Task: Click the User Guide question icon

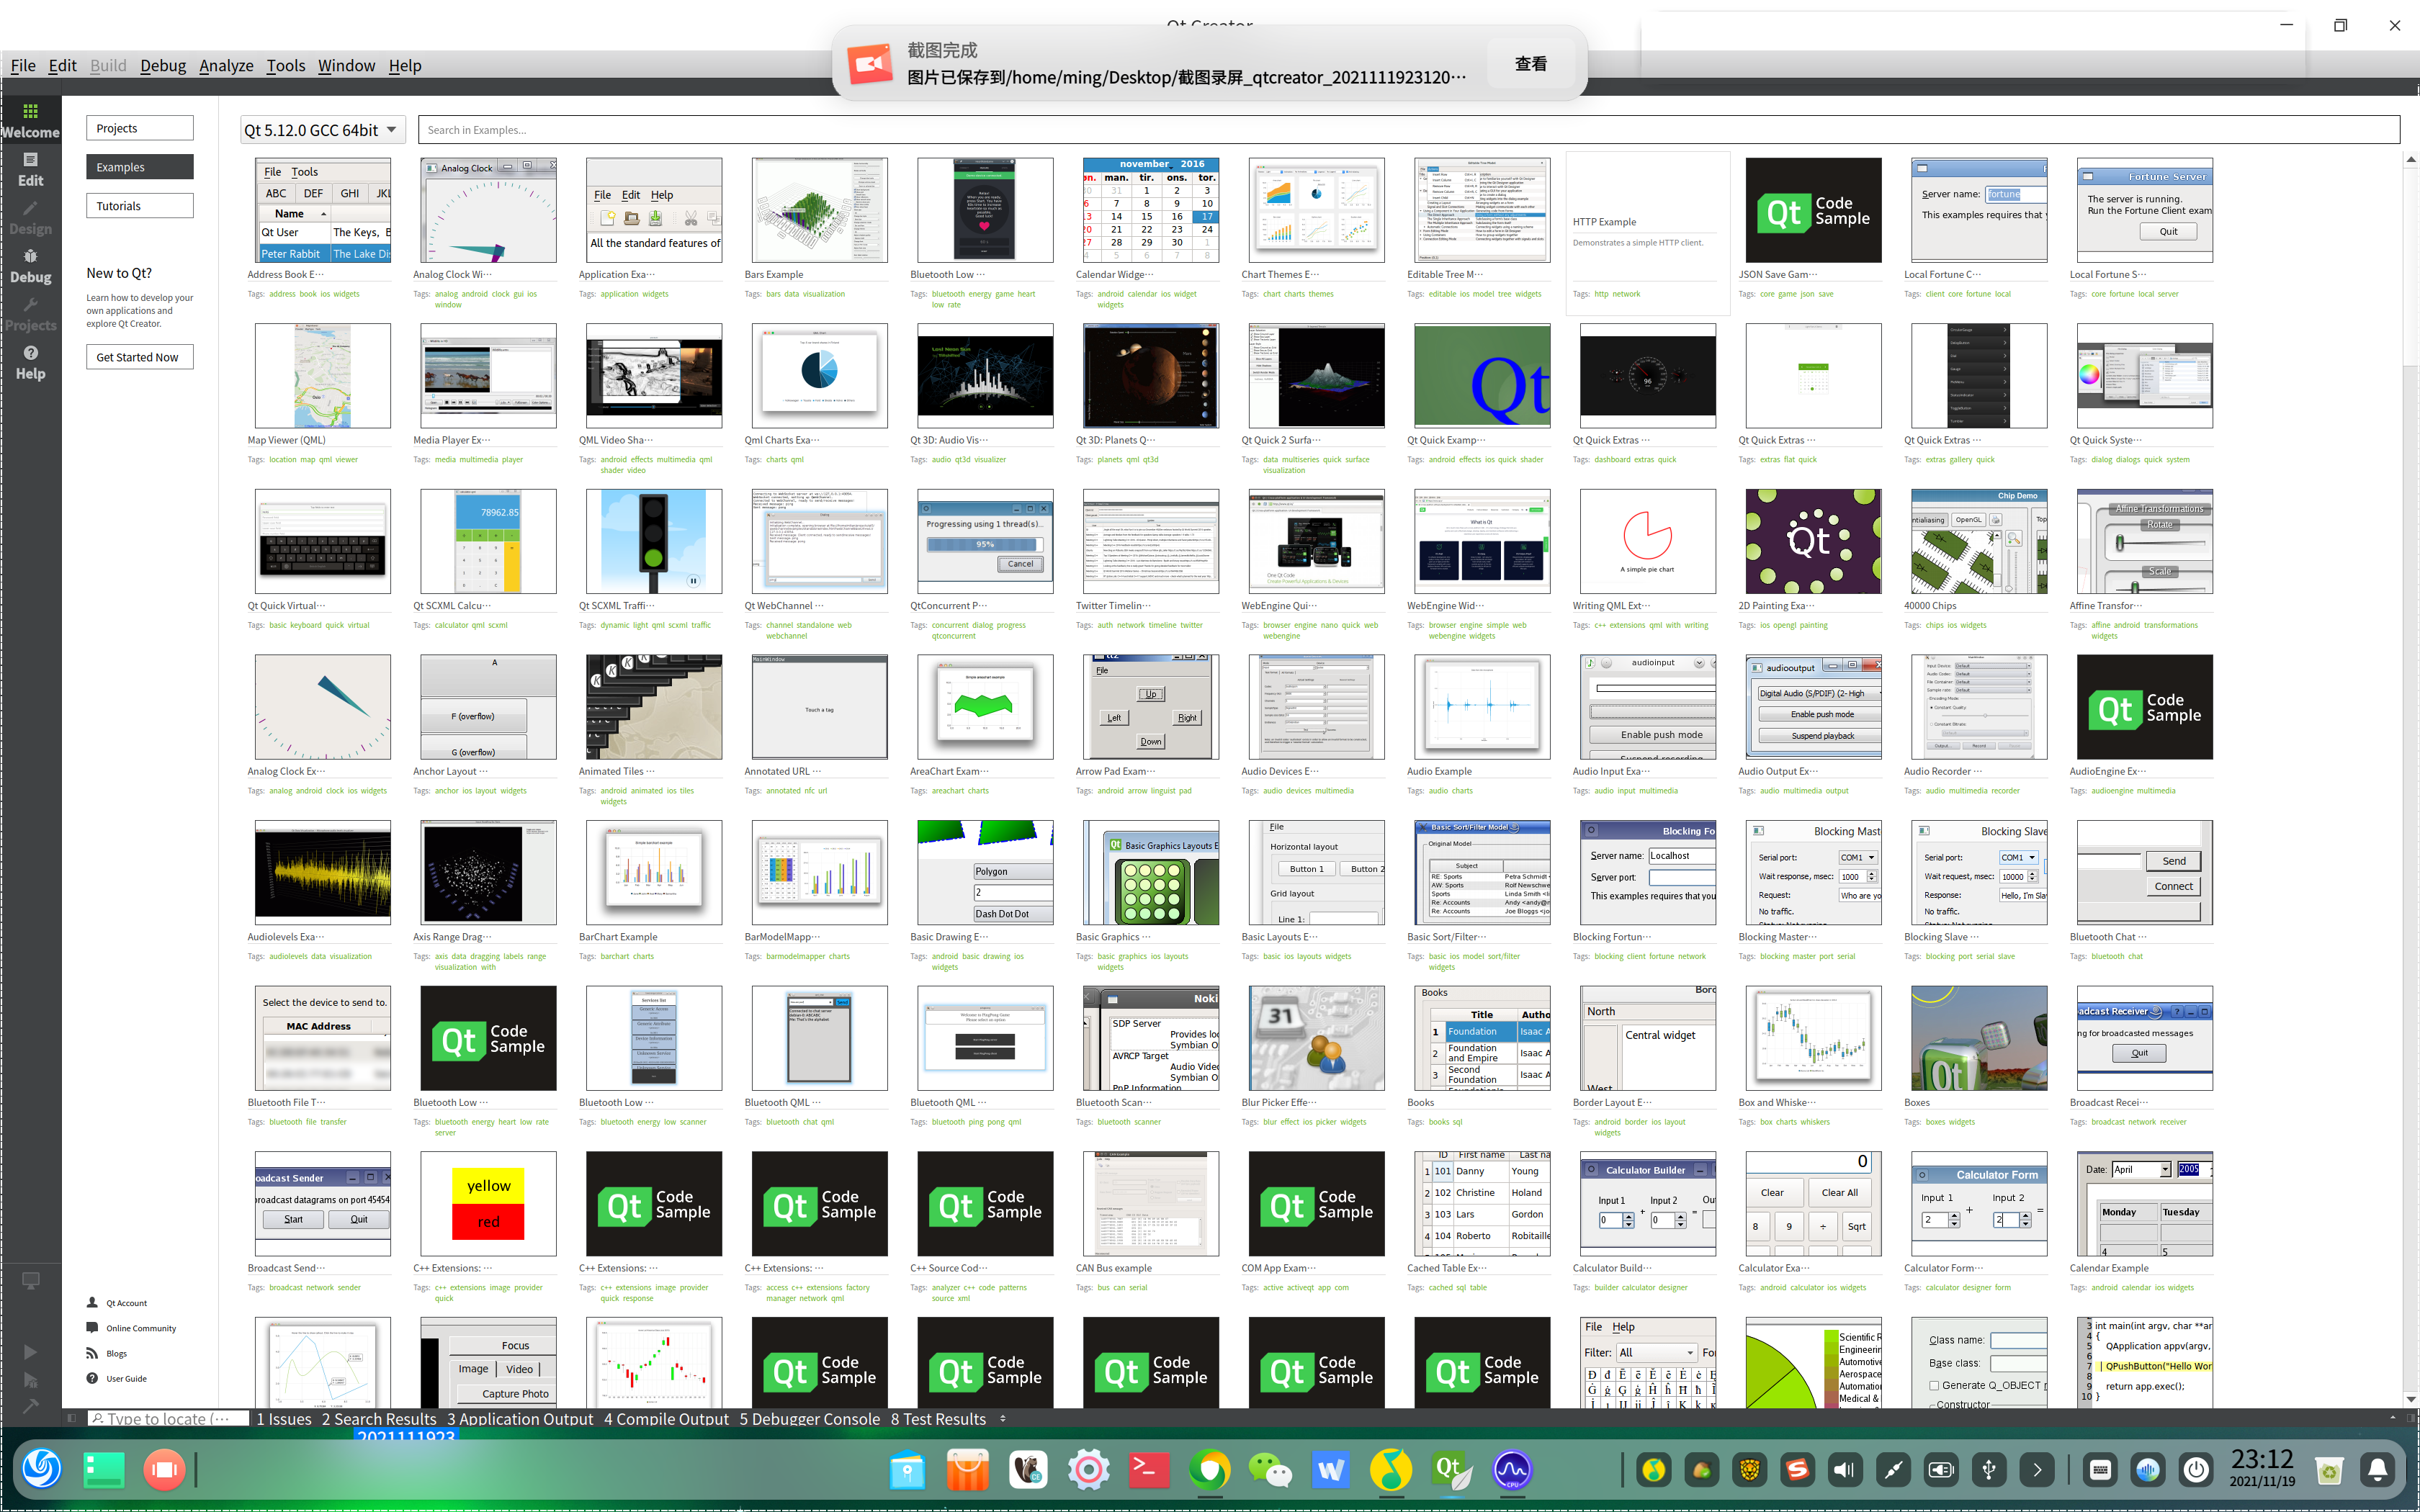Action: coord(93,1378)
